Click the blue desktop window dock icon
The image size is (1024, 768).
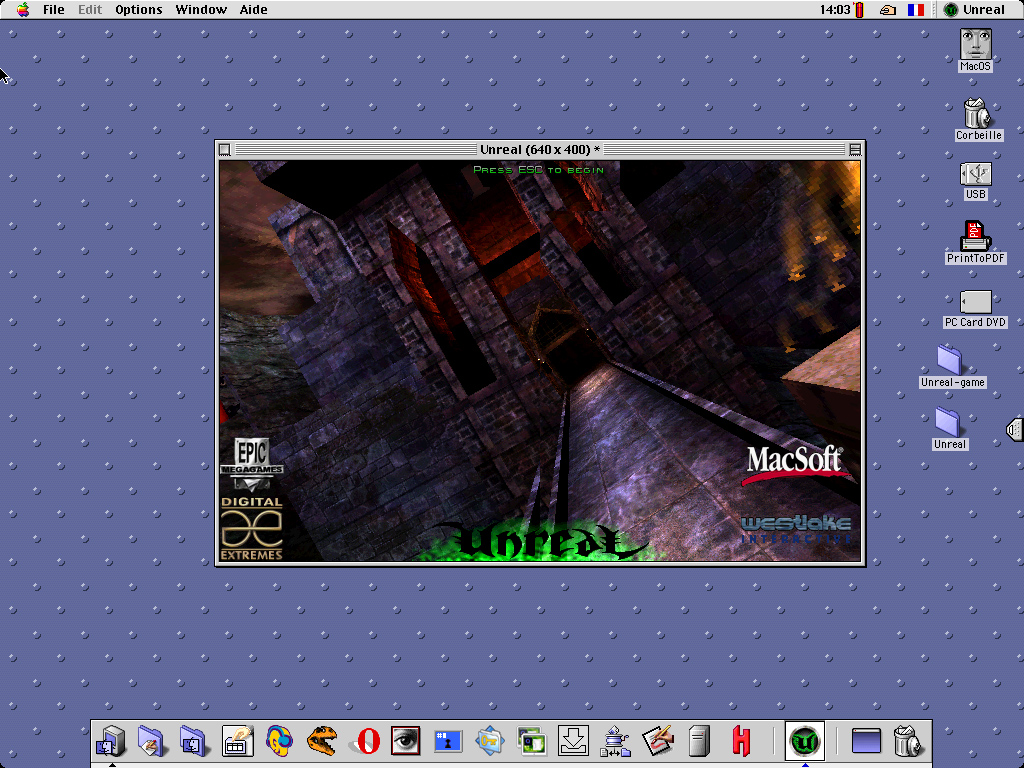(x=867, y=741)
